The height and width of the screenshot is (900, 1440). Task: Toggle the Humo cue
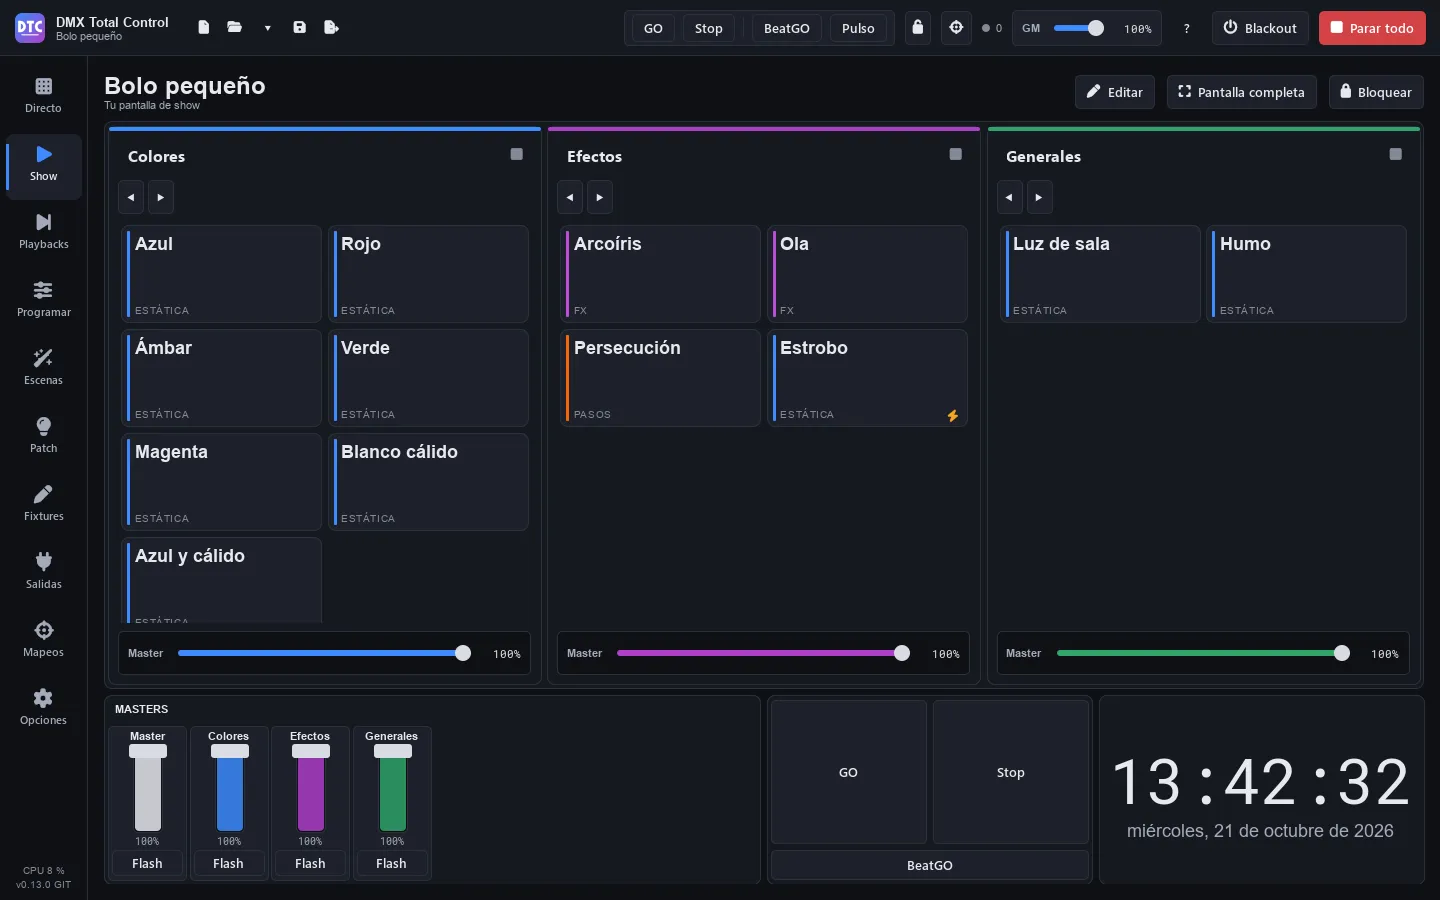coord(1306,274)
